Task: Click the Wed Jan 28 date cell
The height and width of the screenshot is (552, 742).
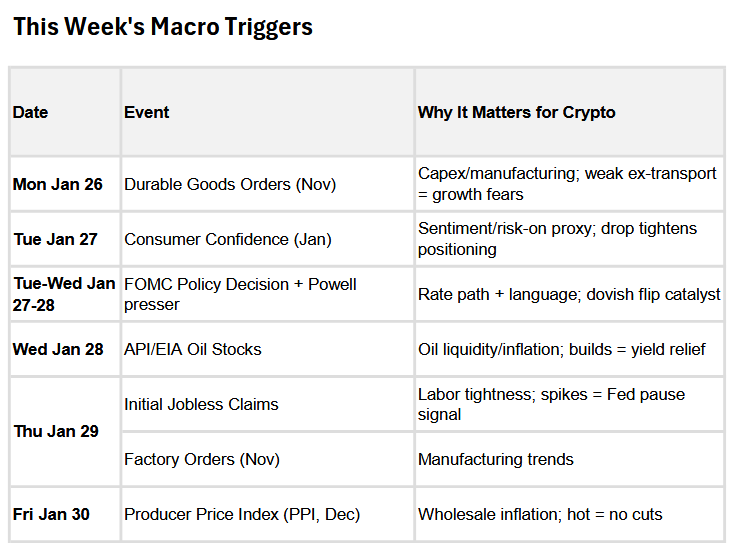Action: tap(58, 349)
